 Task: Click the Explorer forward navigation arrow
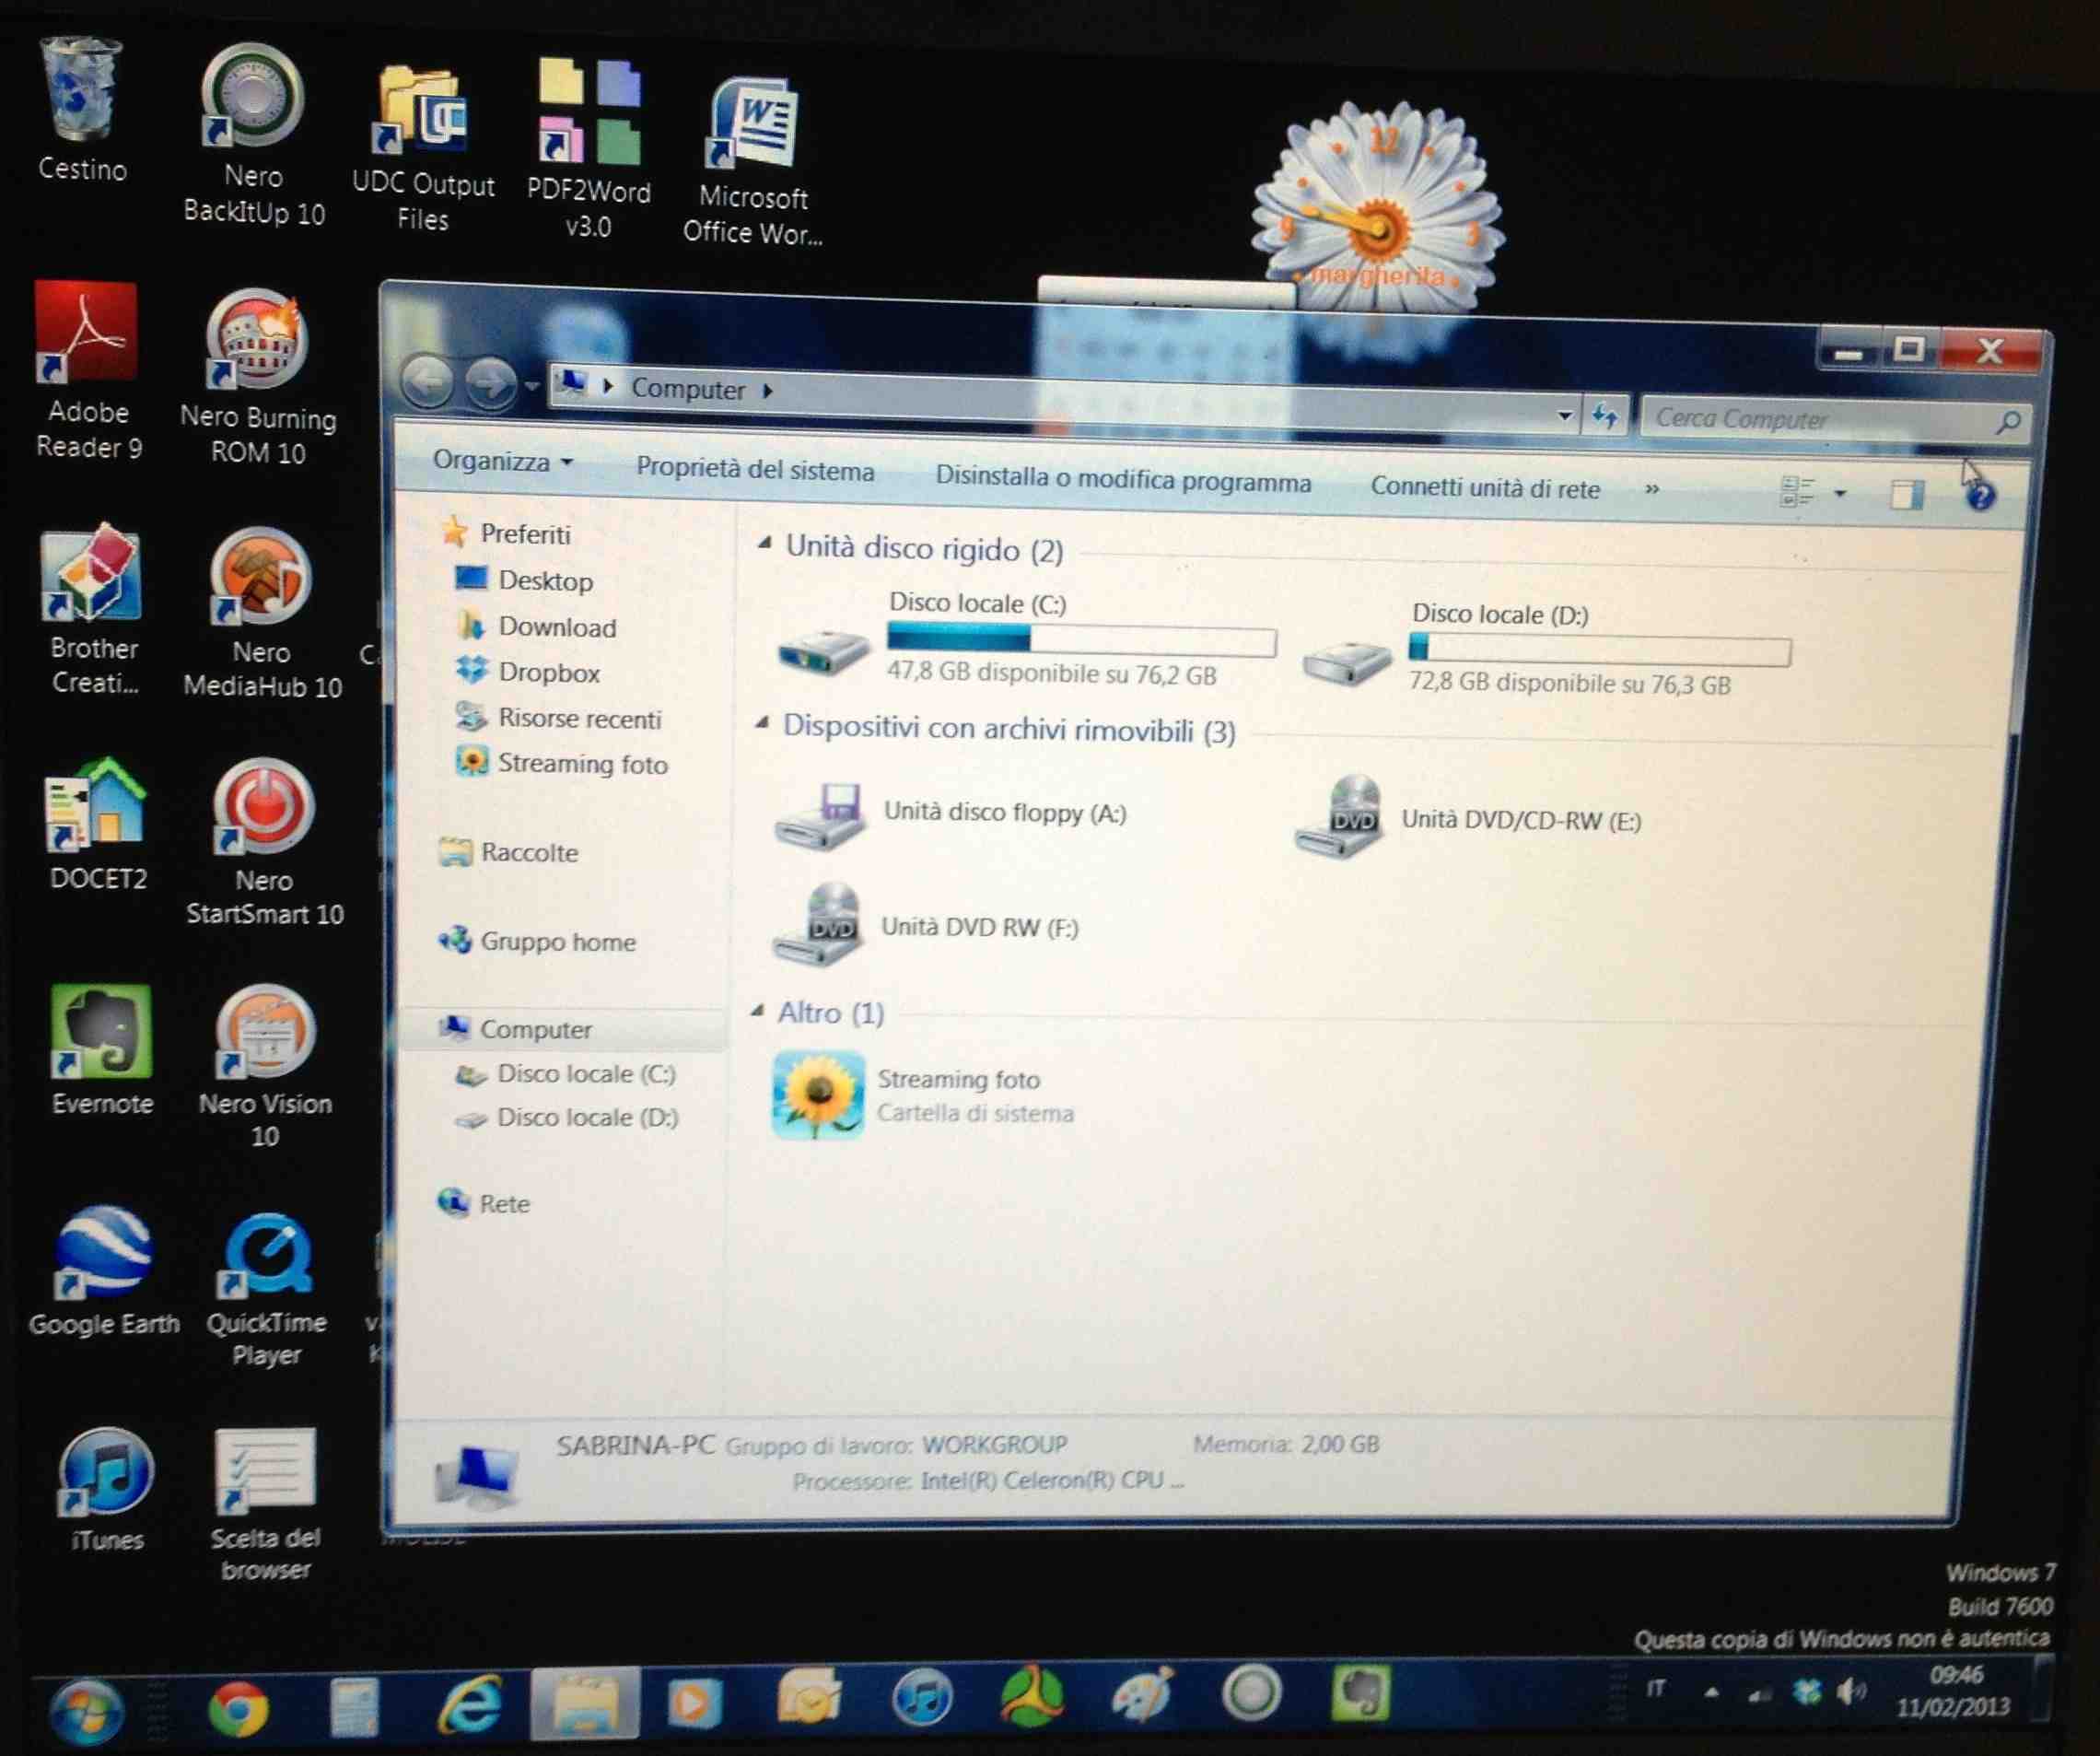click(490, 382)
